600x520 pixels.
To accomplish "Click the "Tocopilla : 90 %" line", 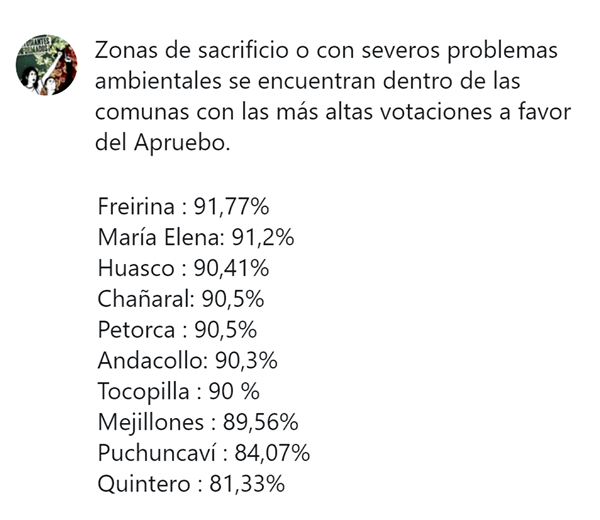I will (181, 392).
